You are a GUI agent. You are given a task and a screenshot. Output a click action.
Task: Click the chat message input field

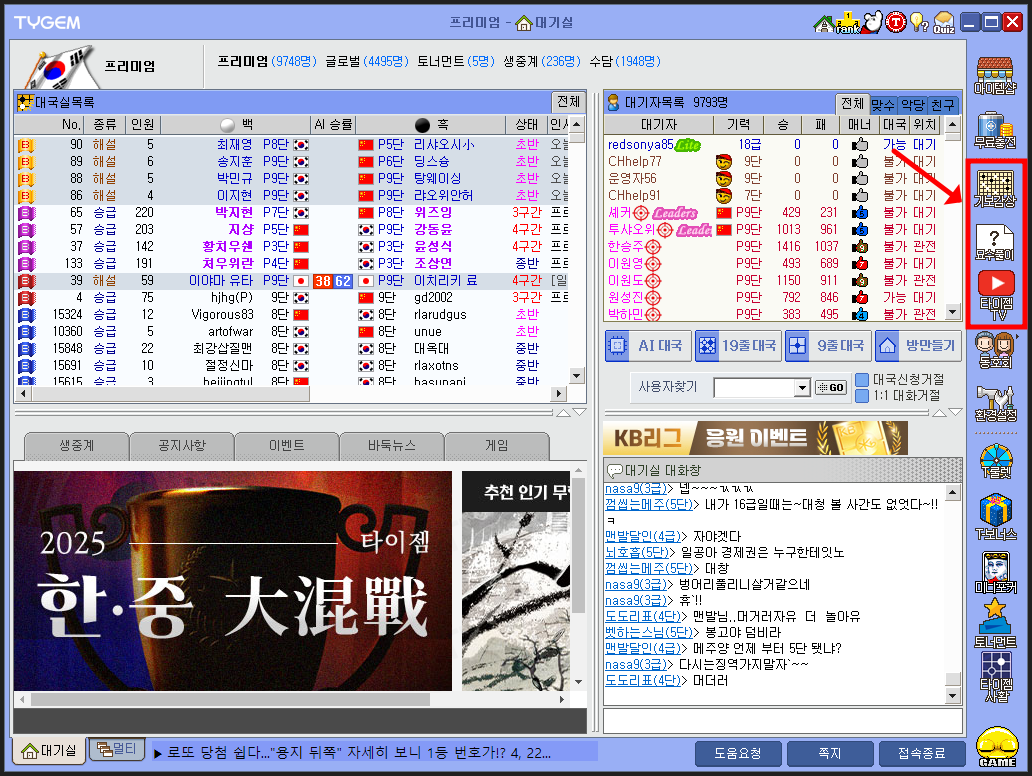click(783, 721)
